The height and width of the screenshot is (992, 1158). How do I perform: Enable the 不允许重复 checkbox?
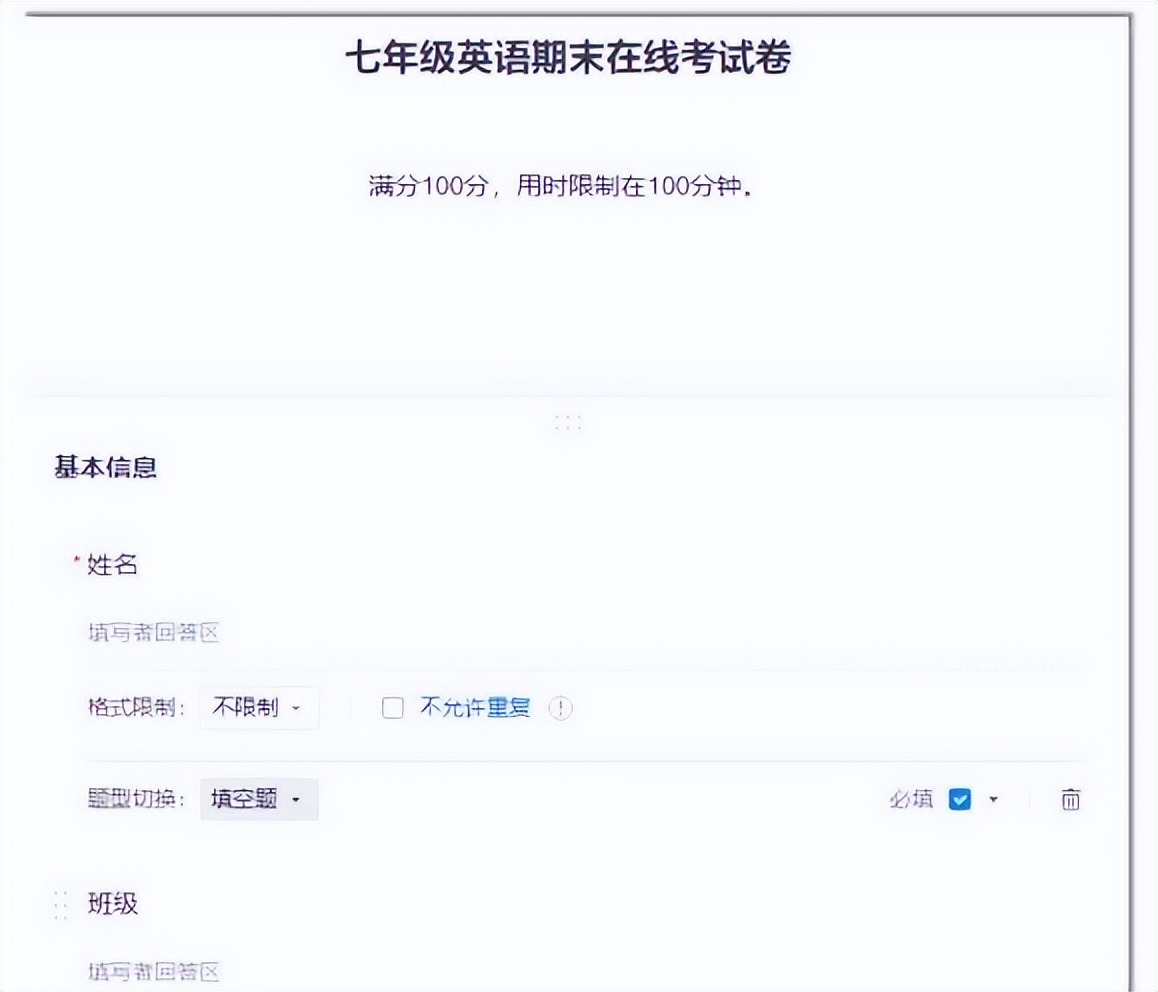click(392, 708)
